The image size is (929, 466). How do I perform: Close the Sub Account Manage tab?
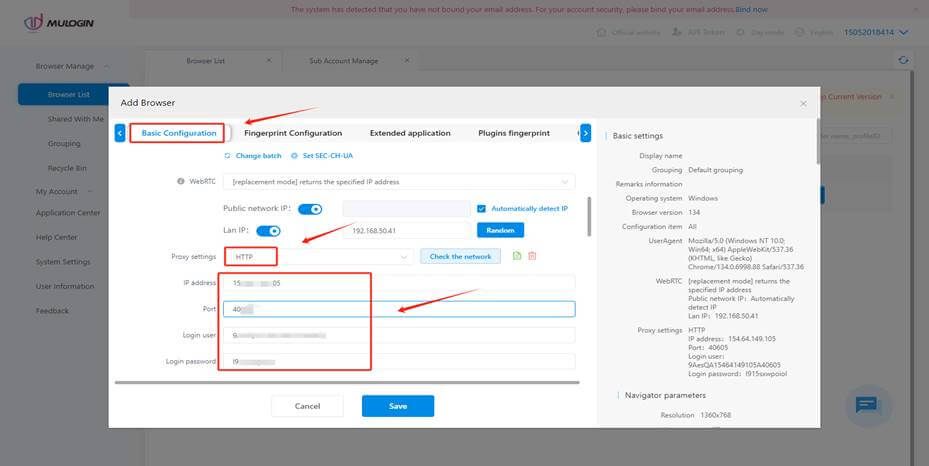coord(406,60)
